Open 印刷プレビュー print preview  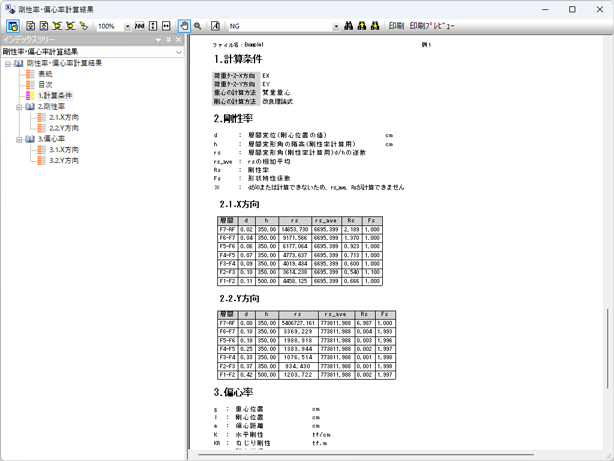click(x=432, y=26)
